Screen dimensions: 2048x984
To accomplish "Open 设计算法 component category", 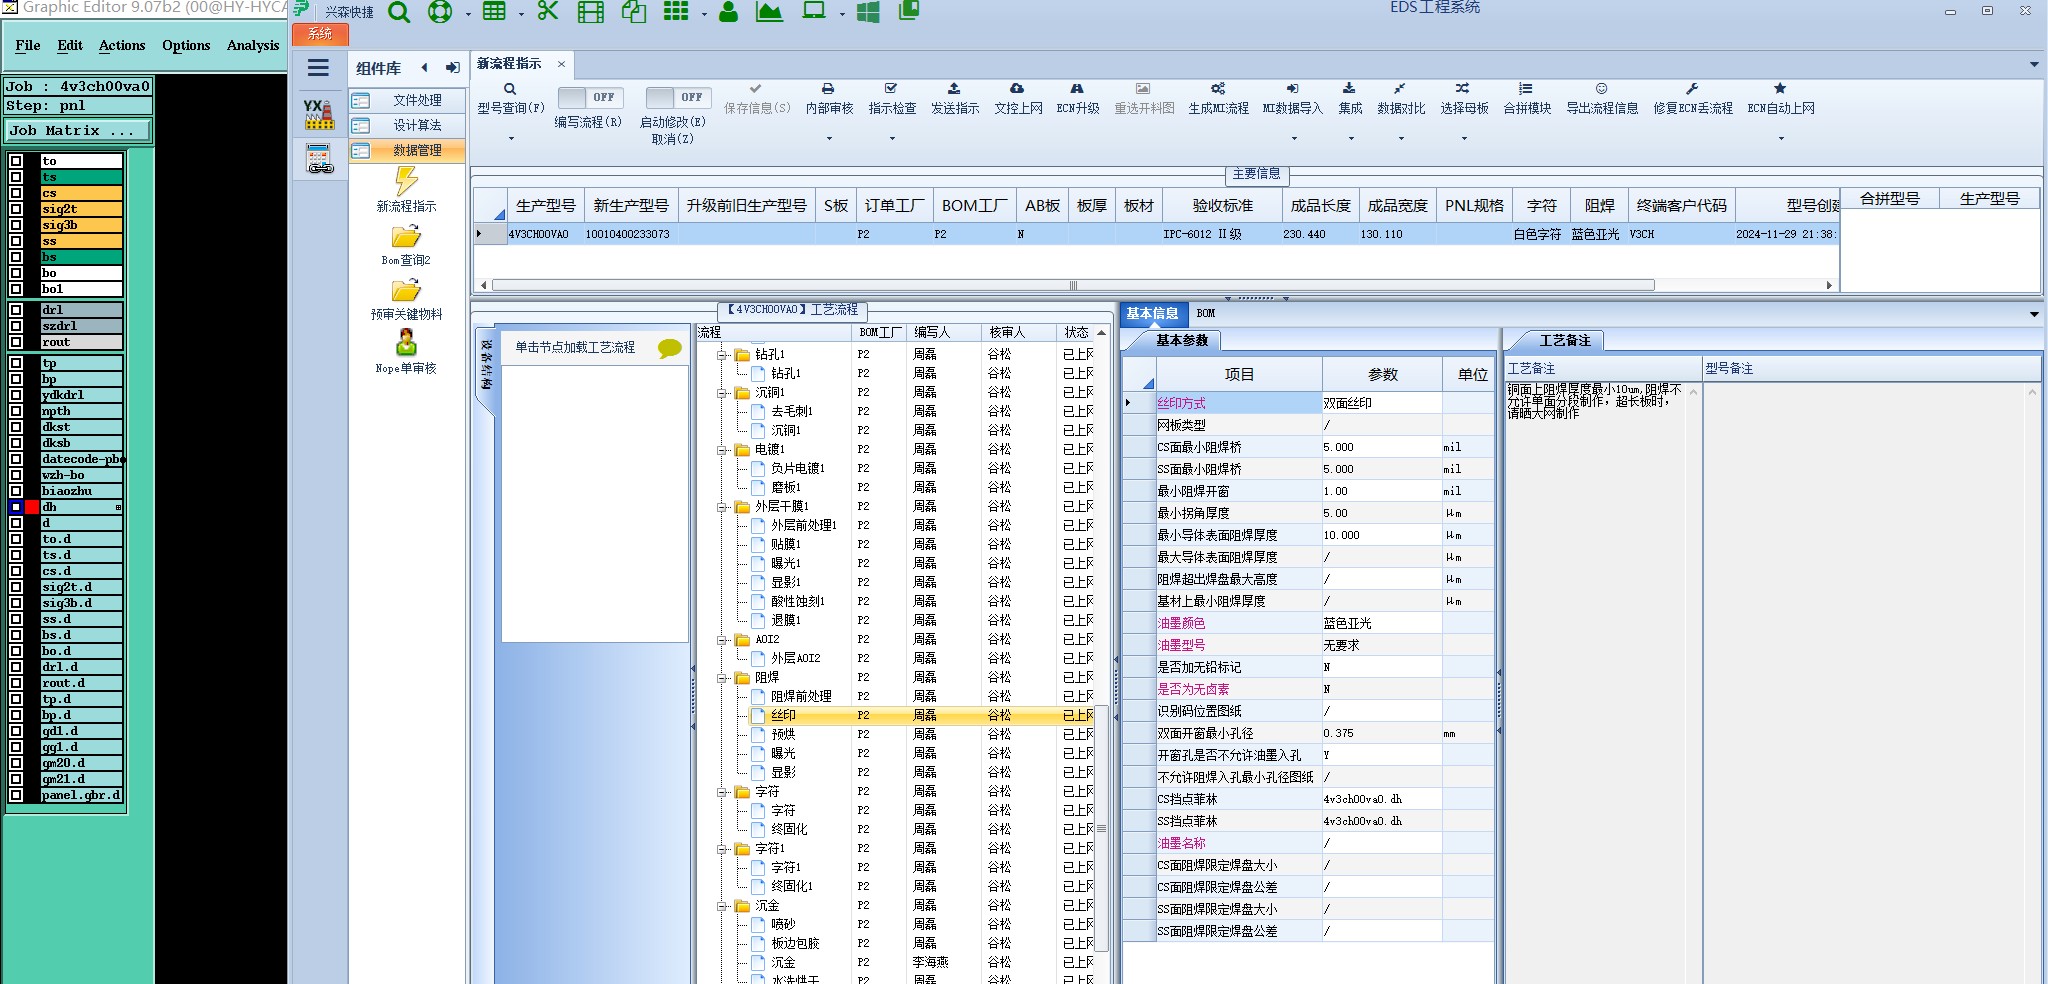I will point(407,125).
